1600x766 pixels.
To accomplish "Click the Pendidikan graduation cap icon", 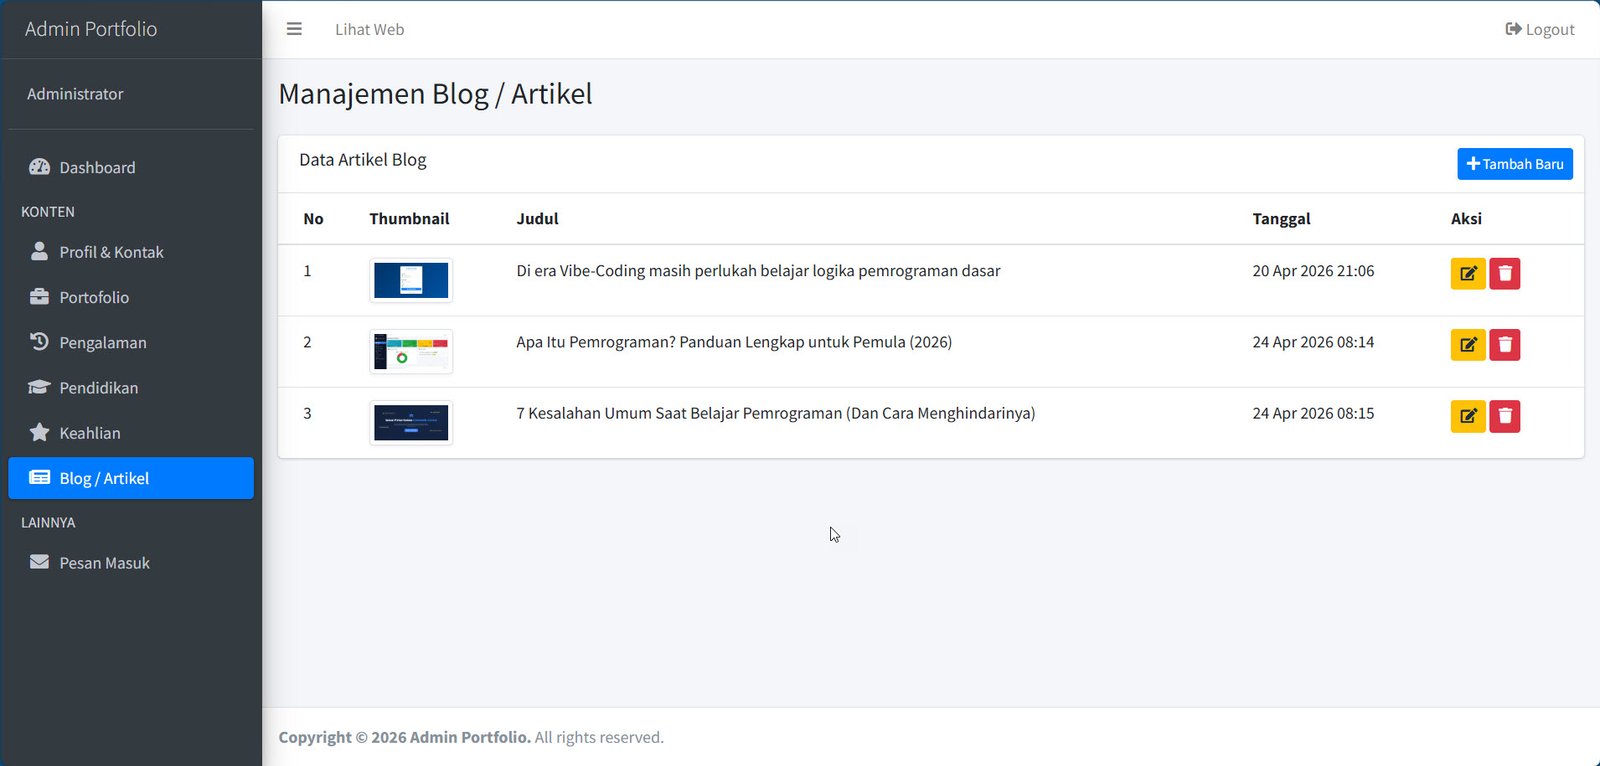I will pos(39,387).
